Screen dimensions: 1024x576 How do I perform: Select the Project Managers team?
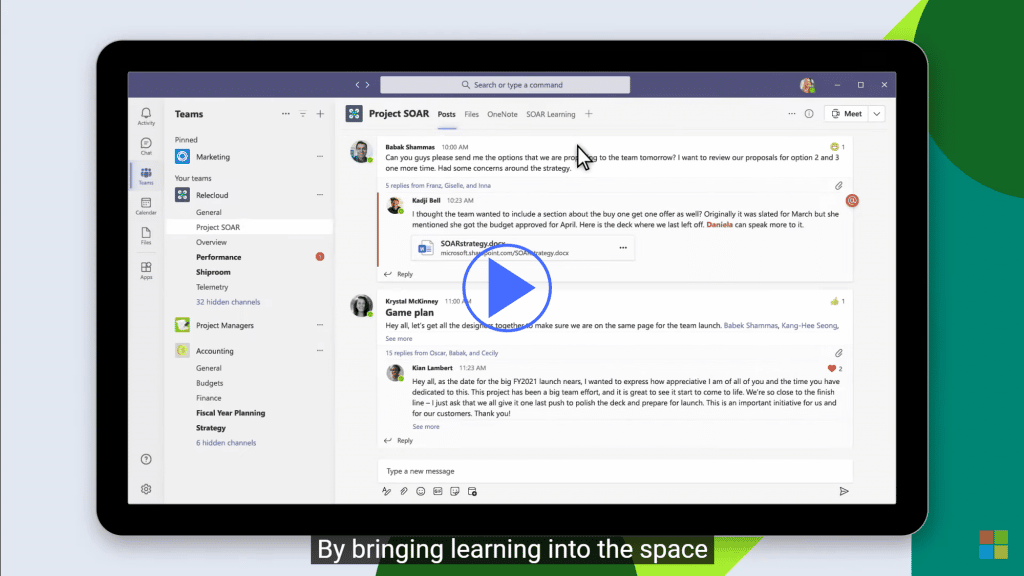225,325
